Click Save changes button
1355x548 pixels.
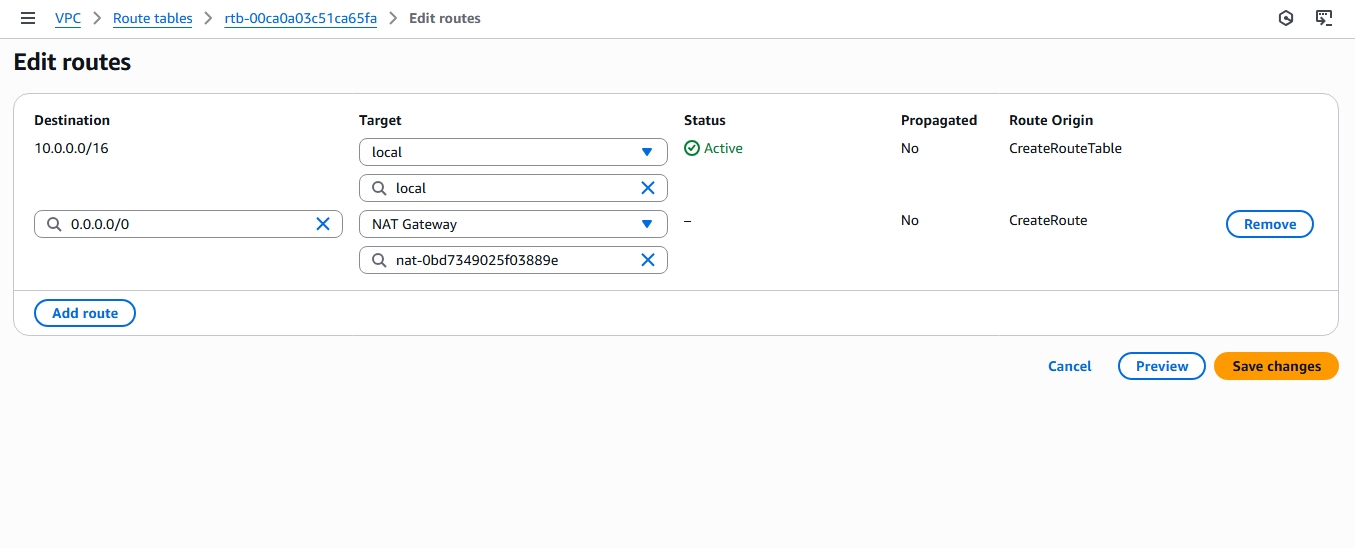[x=1275, y=366]
